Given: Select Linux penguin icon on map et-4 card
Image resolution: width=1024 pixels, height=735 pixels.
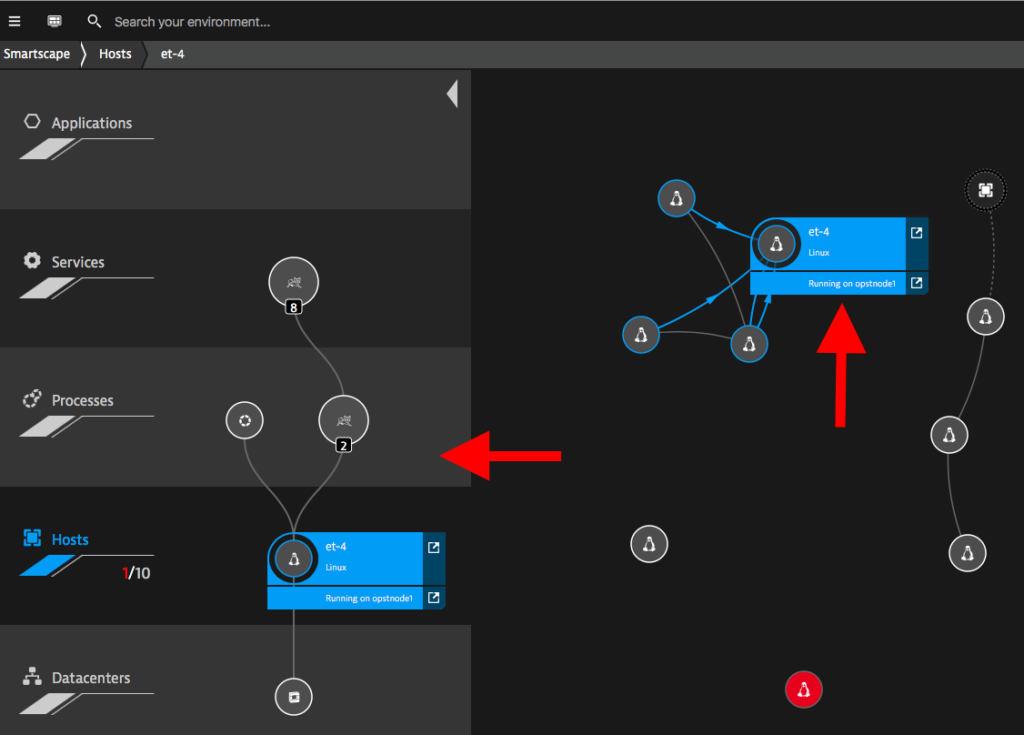Looking at the screenshot, I should pos(776,244).
